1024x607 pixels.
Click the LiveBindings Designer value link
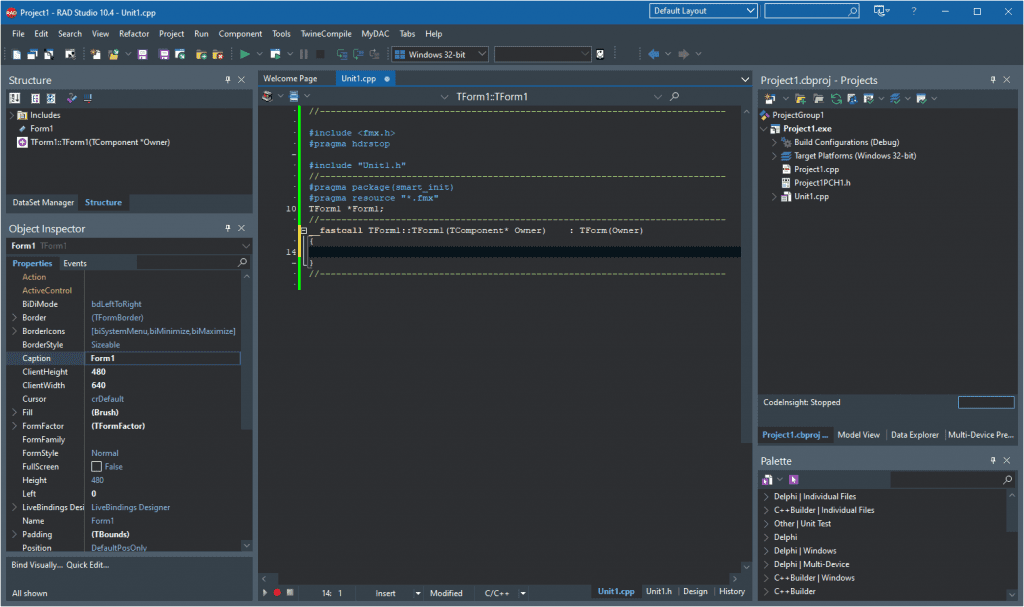pyautogui.click(x=131, y=508)
